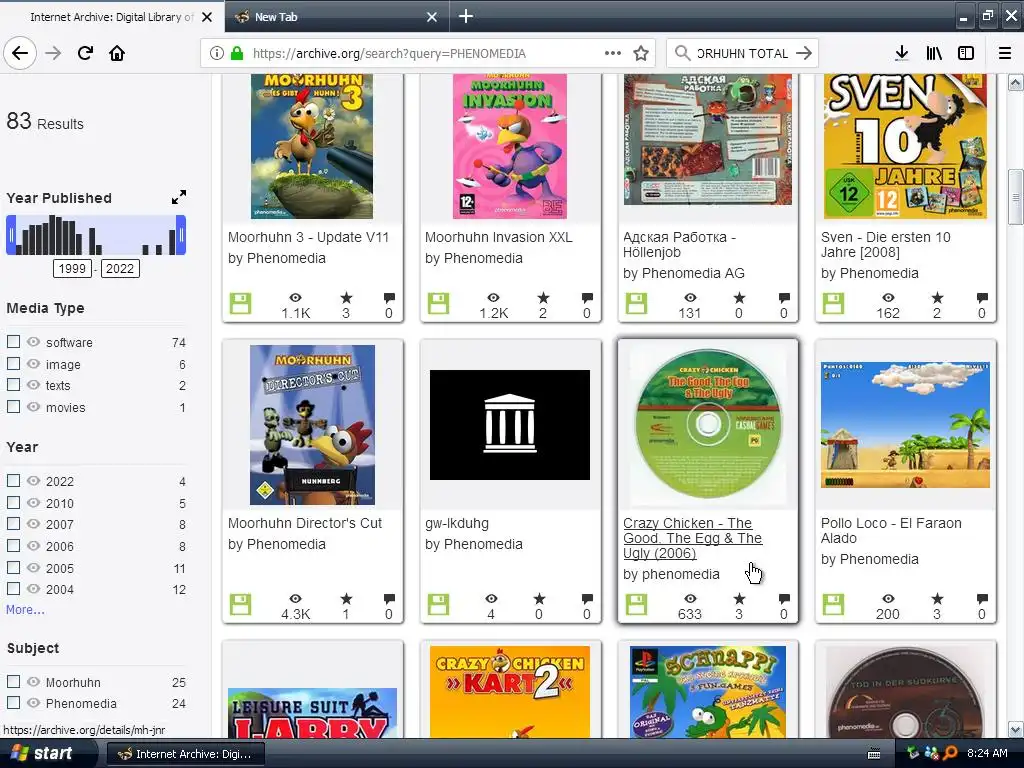Image resolution: width=1024 pixels, height=768 pixels.
Task: Check the Phenomedia subject filter
Action: pos(13,702)
